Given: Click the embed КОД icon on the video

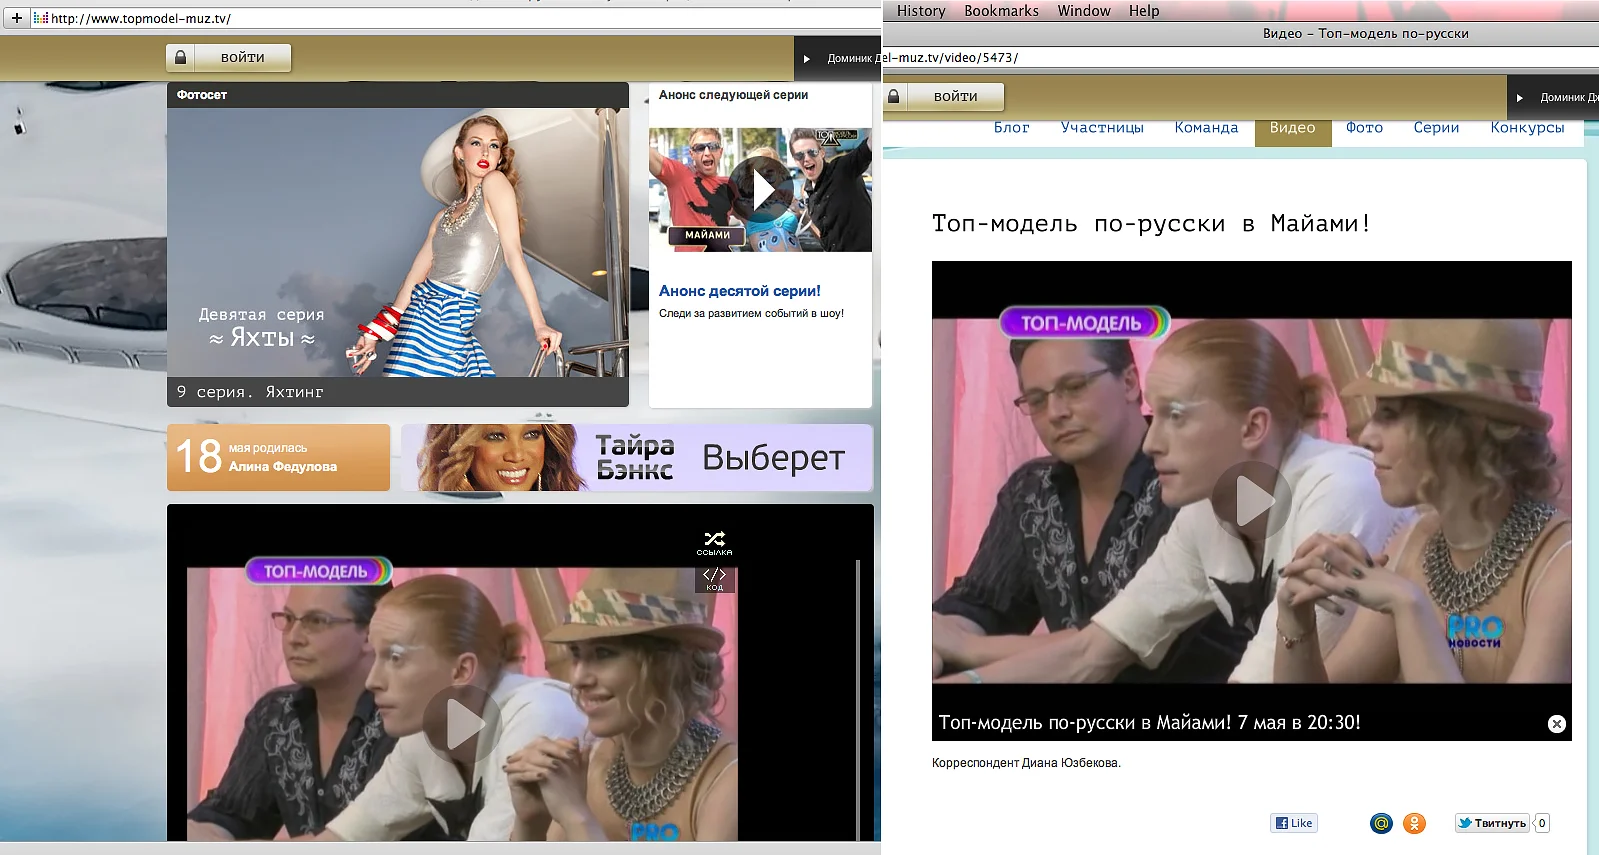Looking at the screenshot, I should 714,579.
